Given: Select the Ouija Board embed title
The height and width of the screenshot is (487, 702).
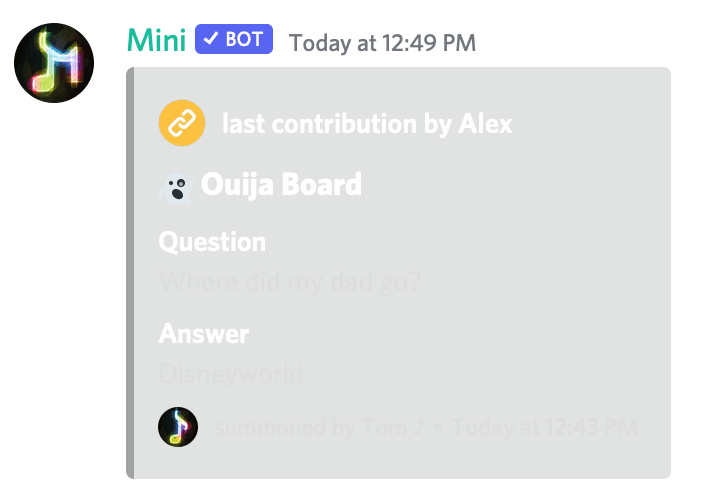Looking at the screenshot, I should point(281,184).
